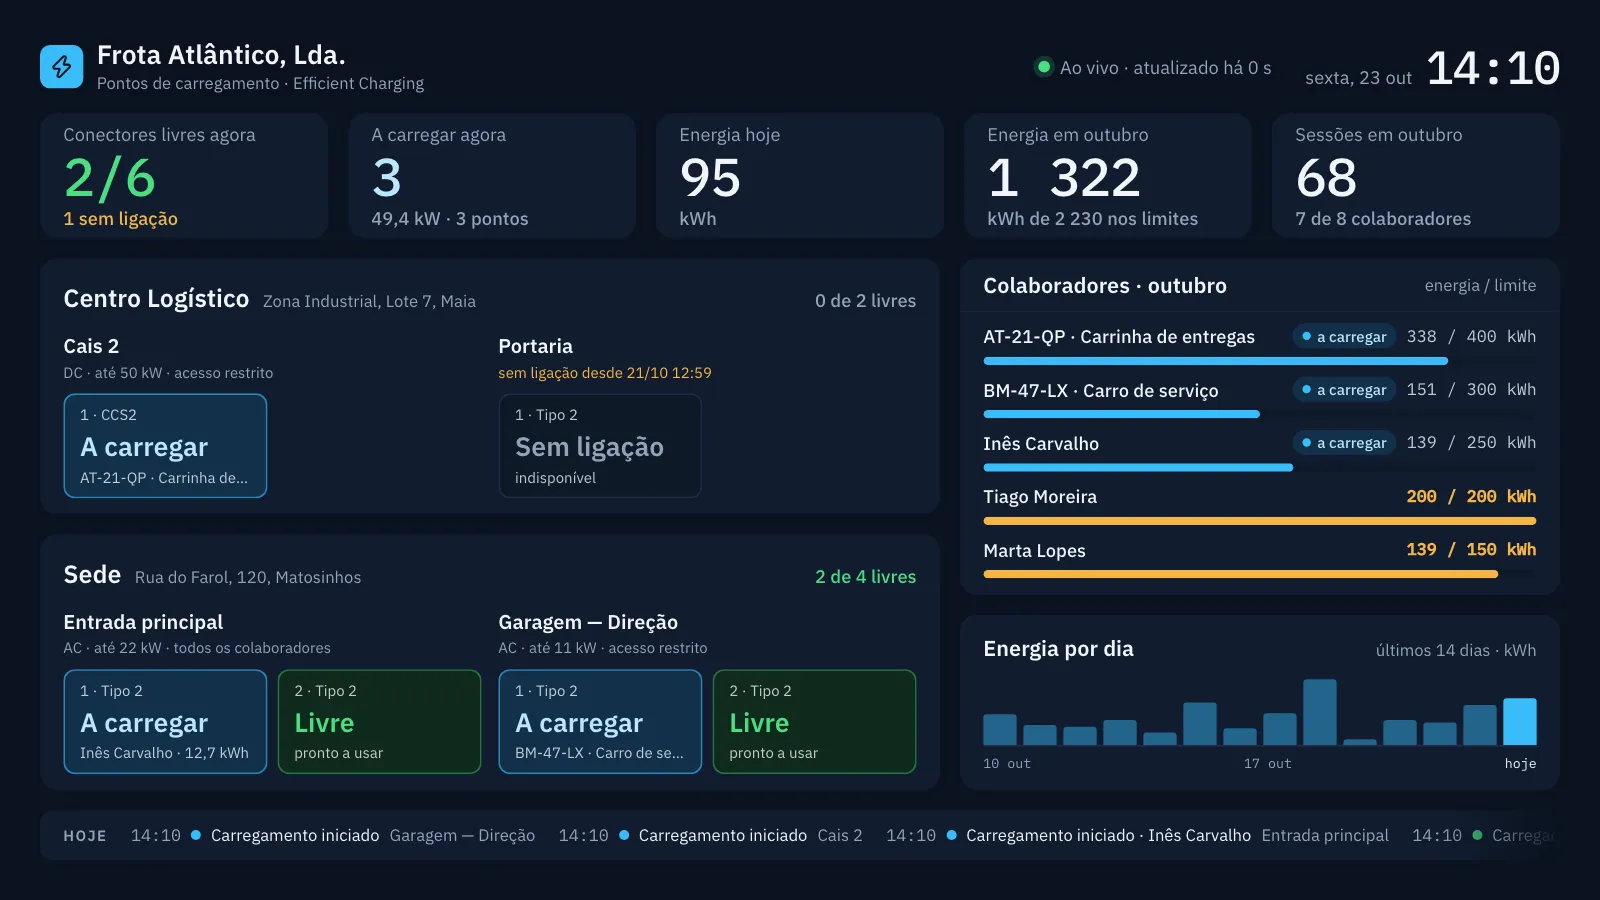Open the Sessões em outubro card
Image resolution: width=1600 pixels, height=900 pixels.
point(1416,176)
